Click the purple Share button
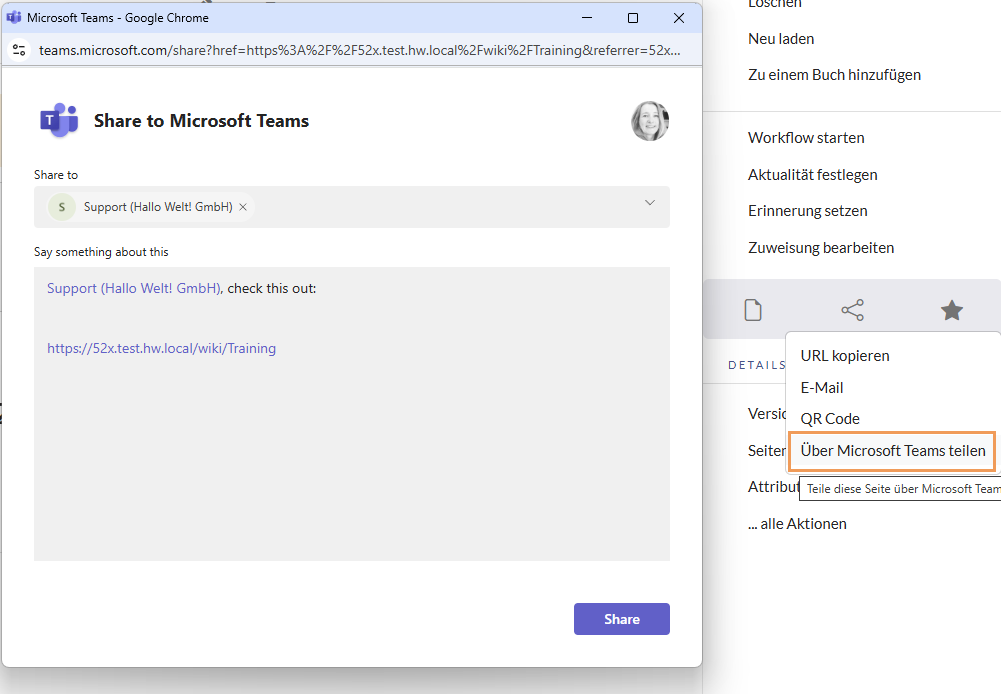Screen dimensions: 1001x694 pos(621,619)
